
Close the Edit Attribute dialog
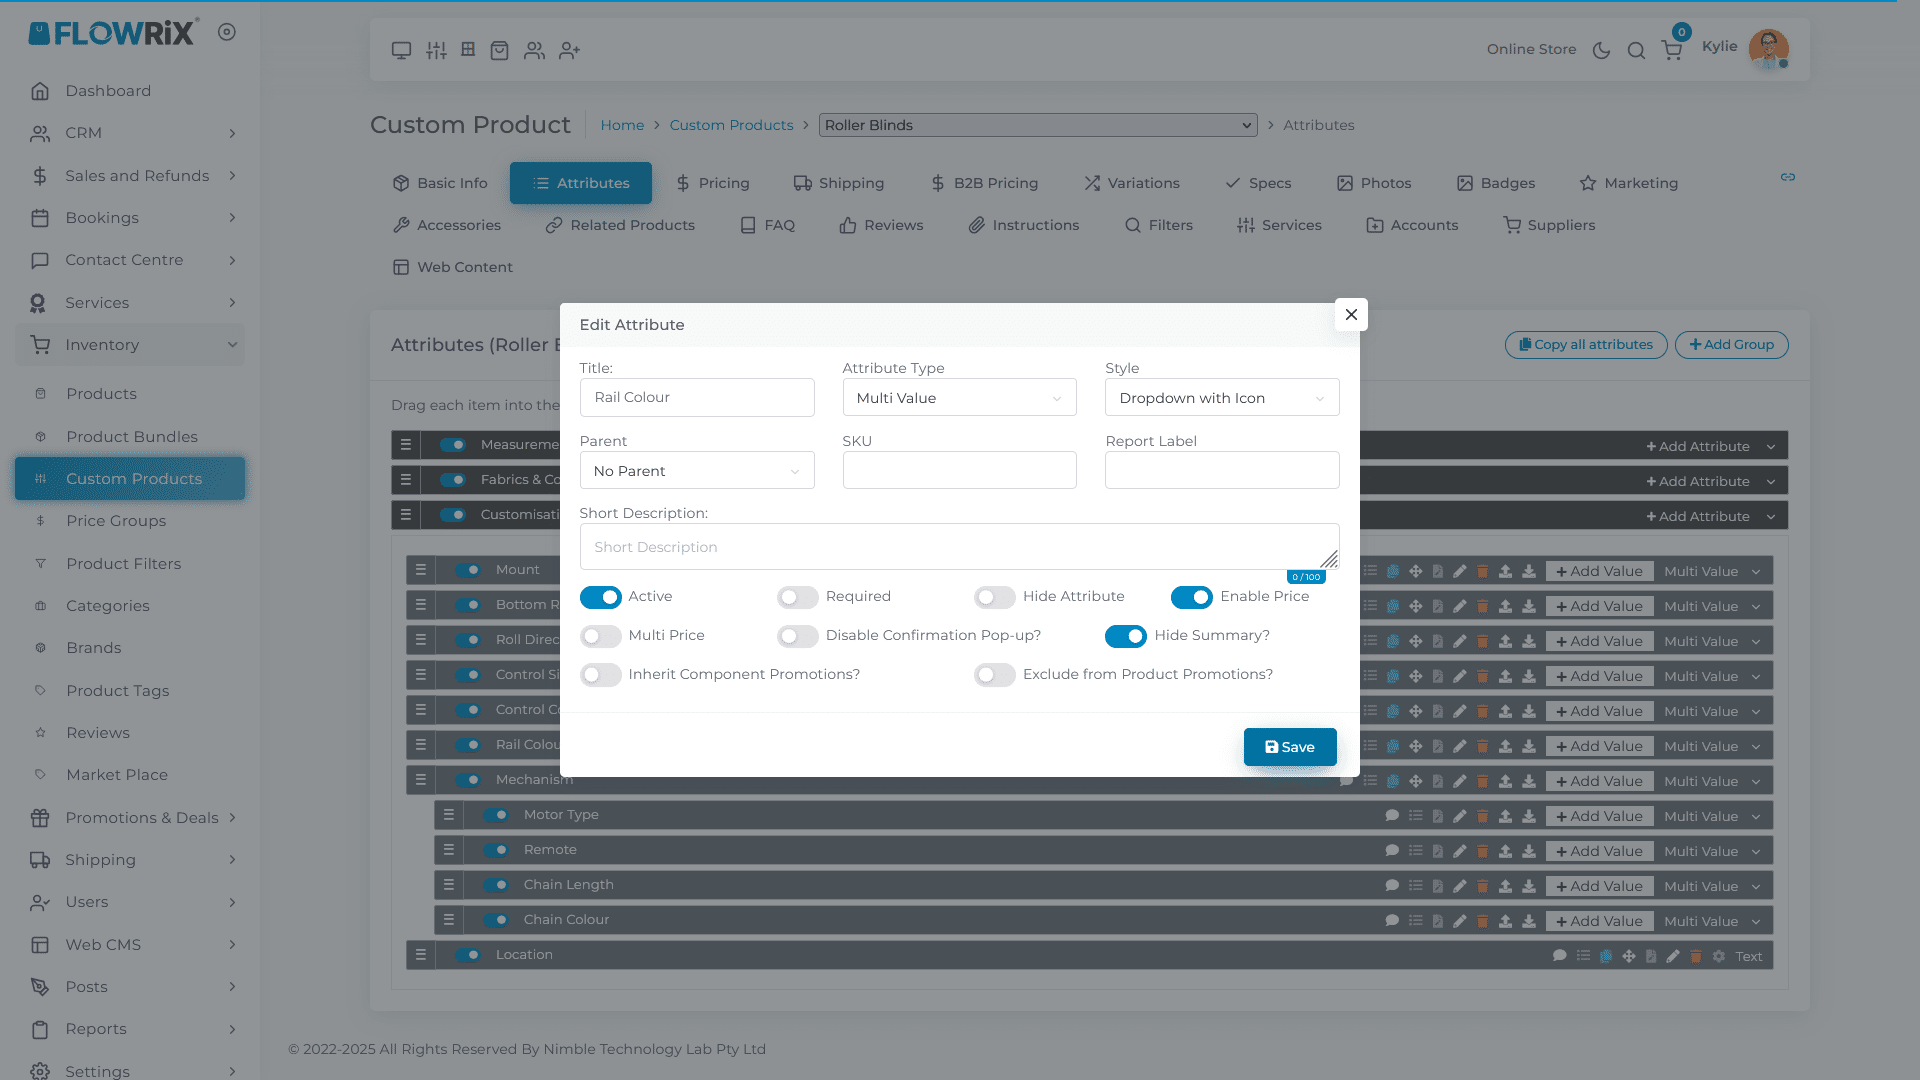1351,315
